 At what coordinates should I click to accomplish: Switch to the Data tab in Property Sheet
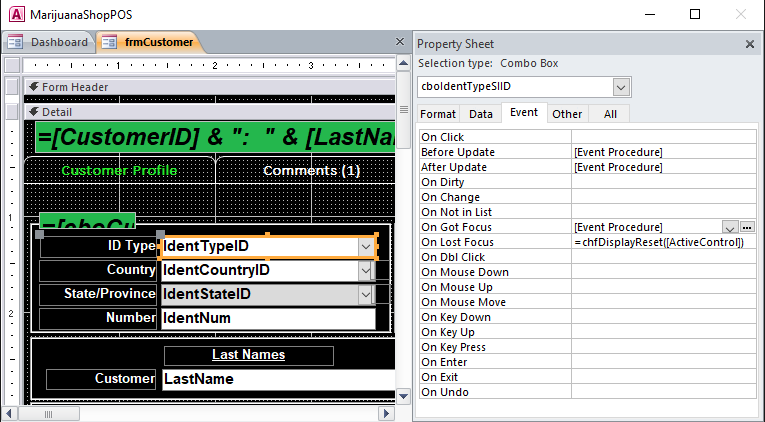481,114
